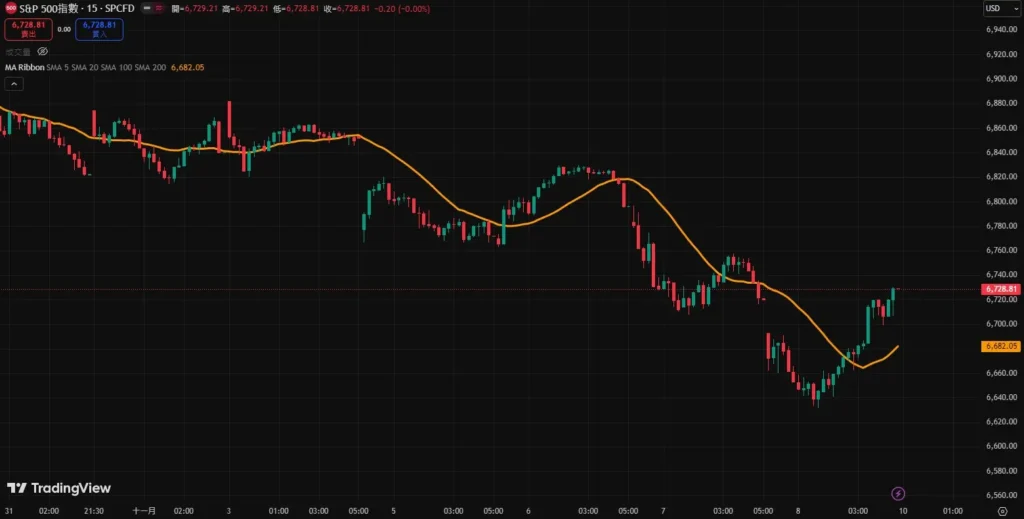Toggle volume indicator visibility eye icon
This screenshot has height=519, width=1024.
[x=42, y=50]
